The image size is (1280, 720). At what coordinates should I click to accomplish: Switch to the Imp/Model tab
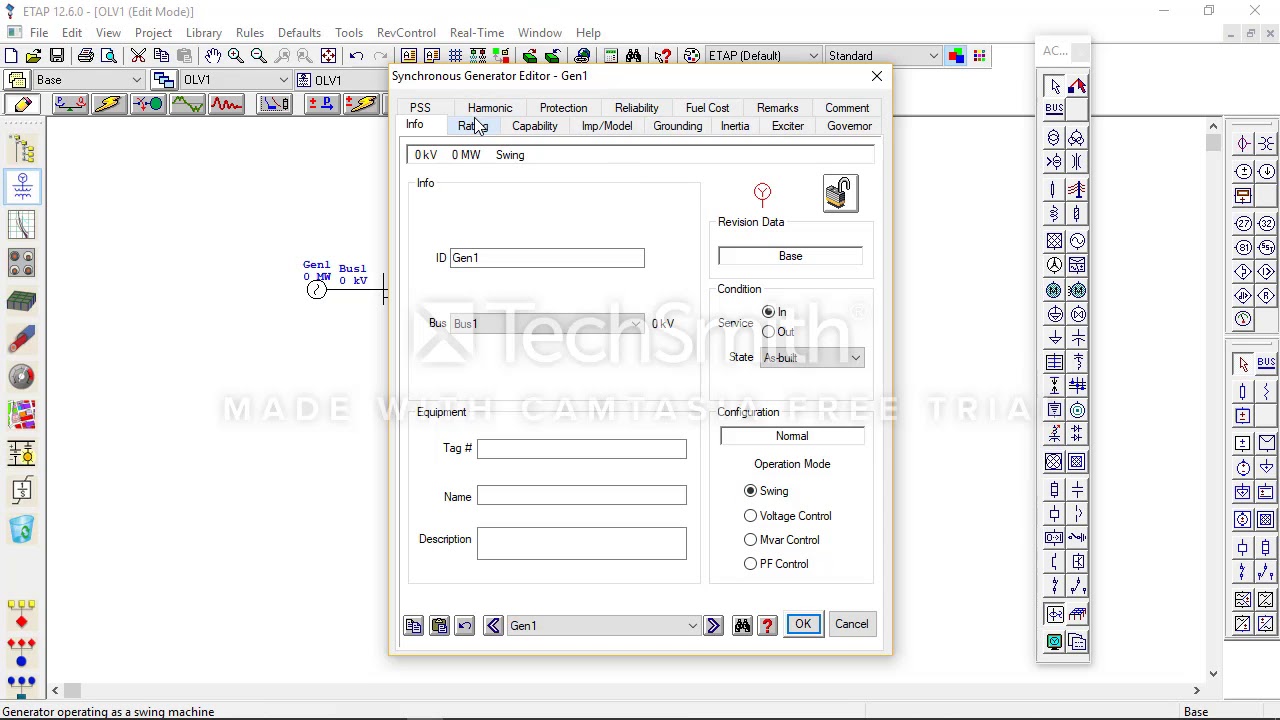pyautogui.click(x=607, y=126)
